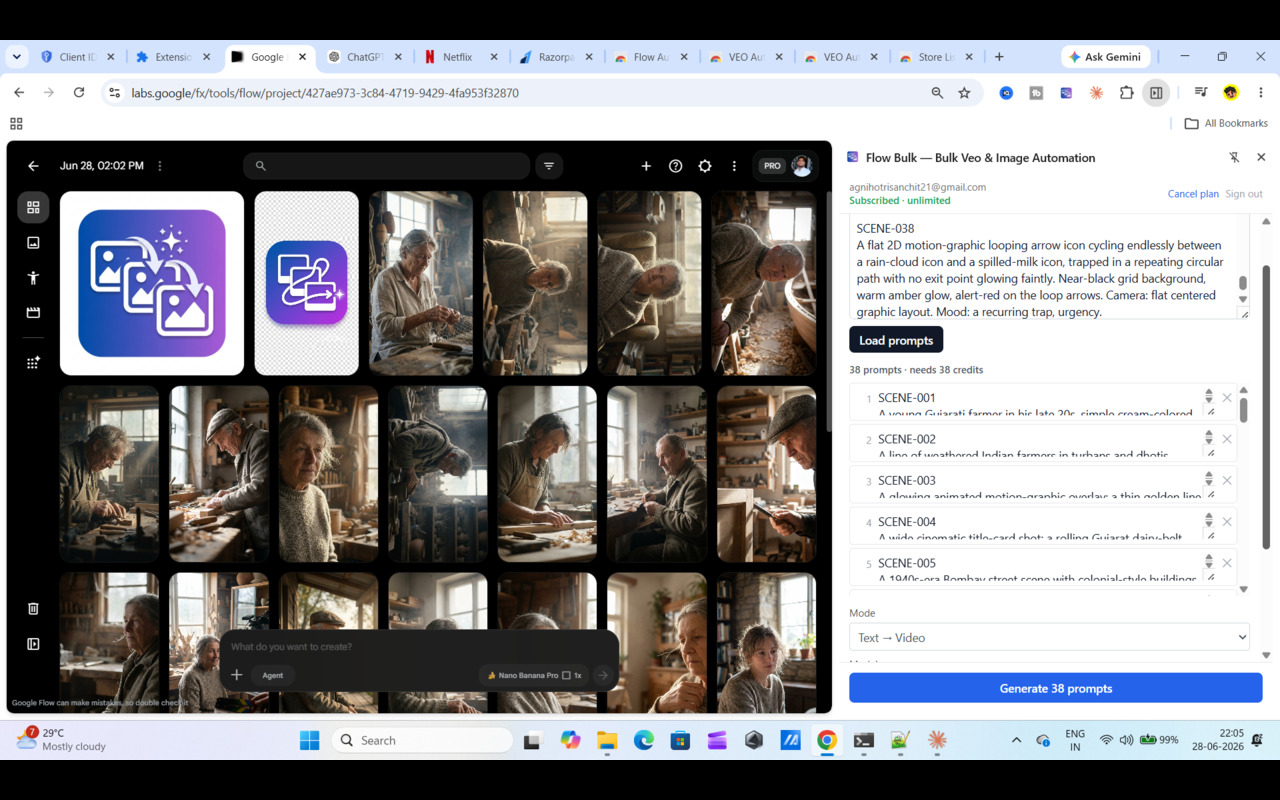Open weather widget 29°C Mostly cloudy
Viewport: 1280px width, 800px height.
point(62,740)
